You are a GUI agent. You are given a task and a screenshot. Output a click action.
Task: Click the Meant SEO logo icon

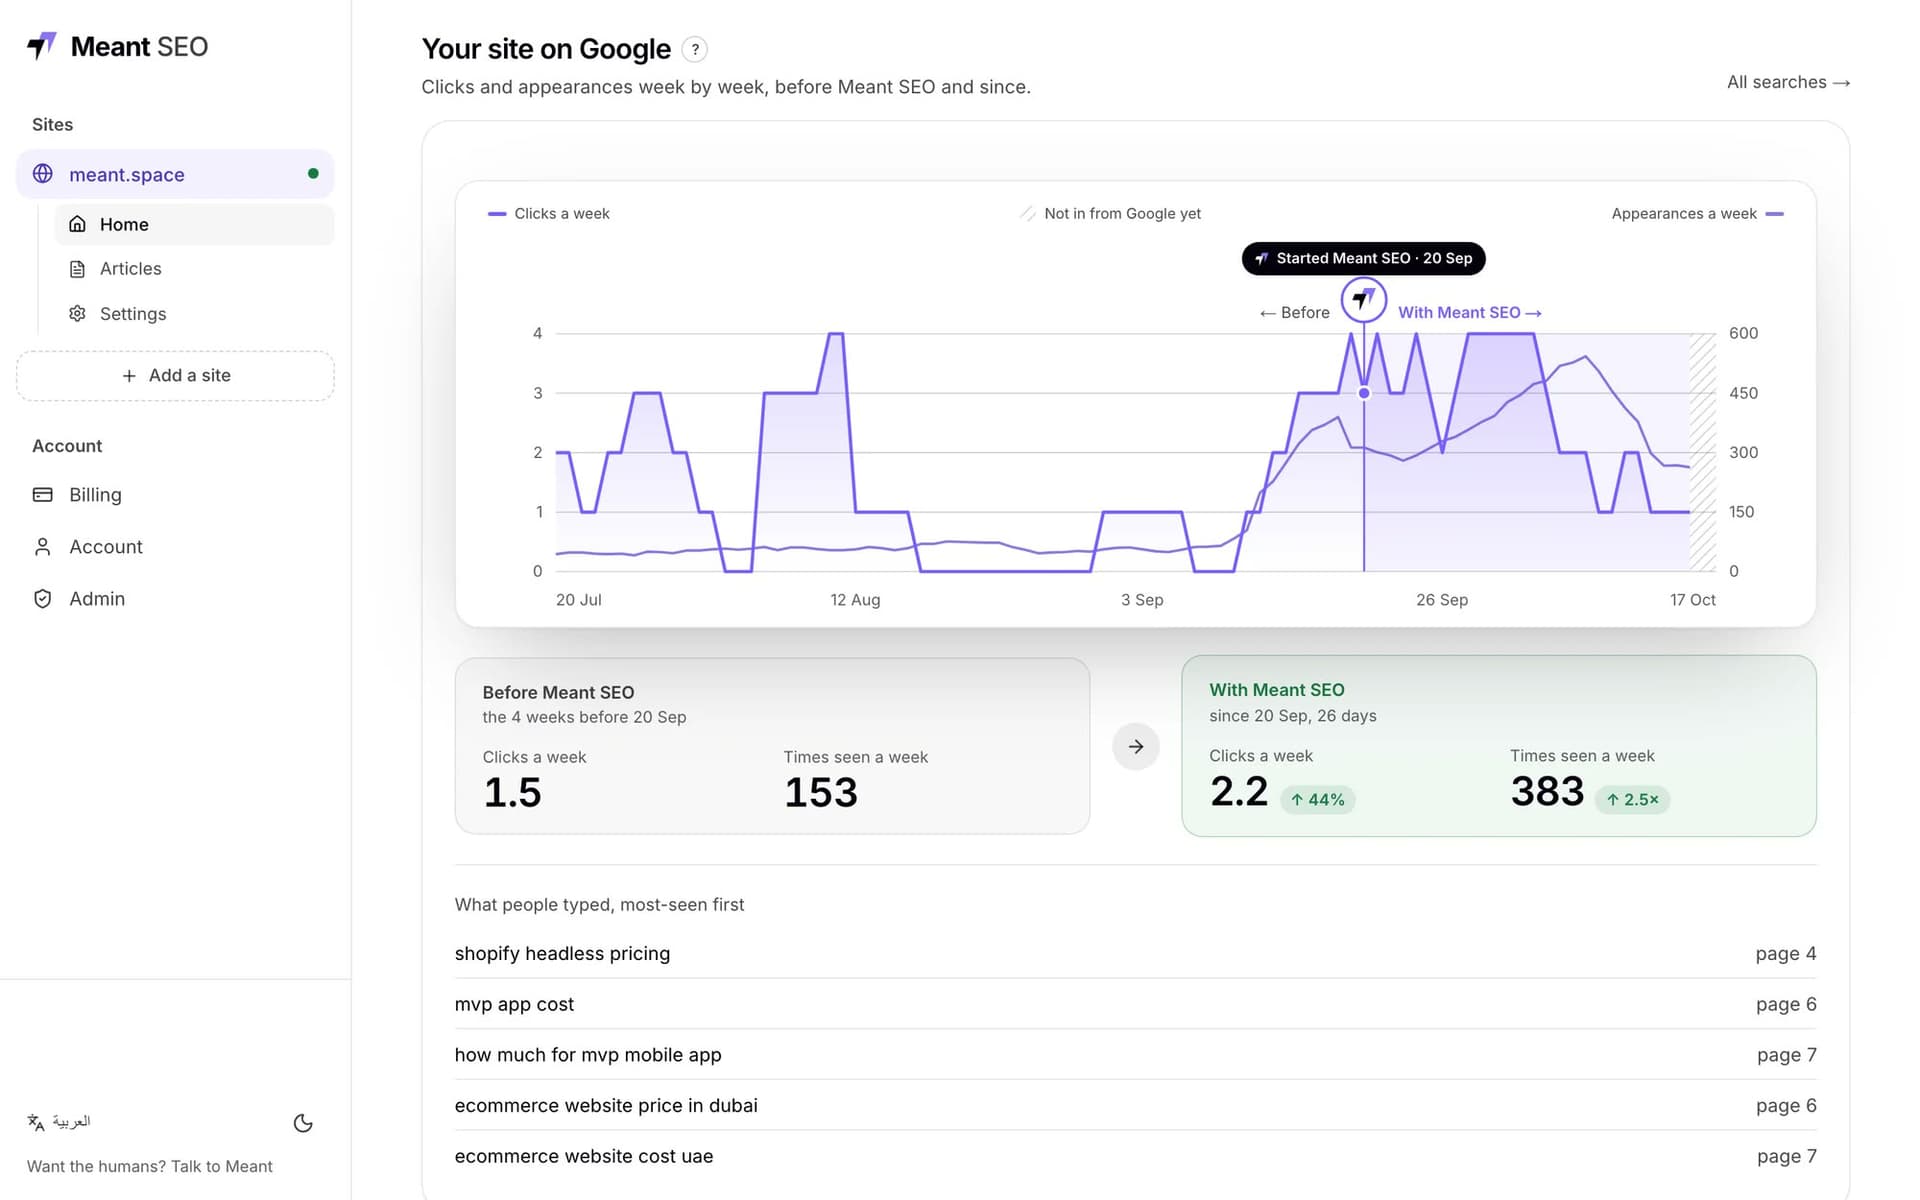coord(42,46)
